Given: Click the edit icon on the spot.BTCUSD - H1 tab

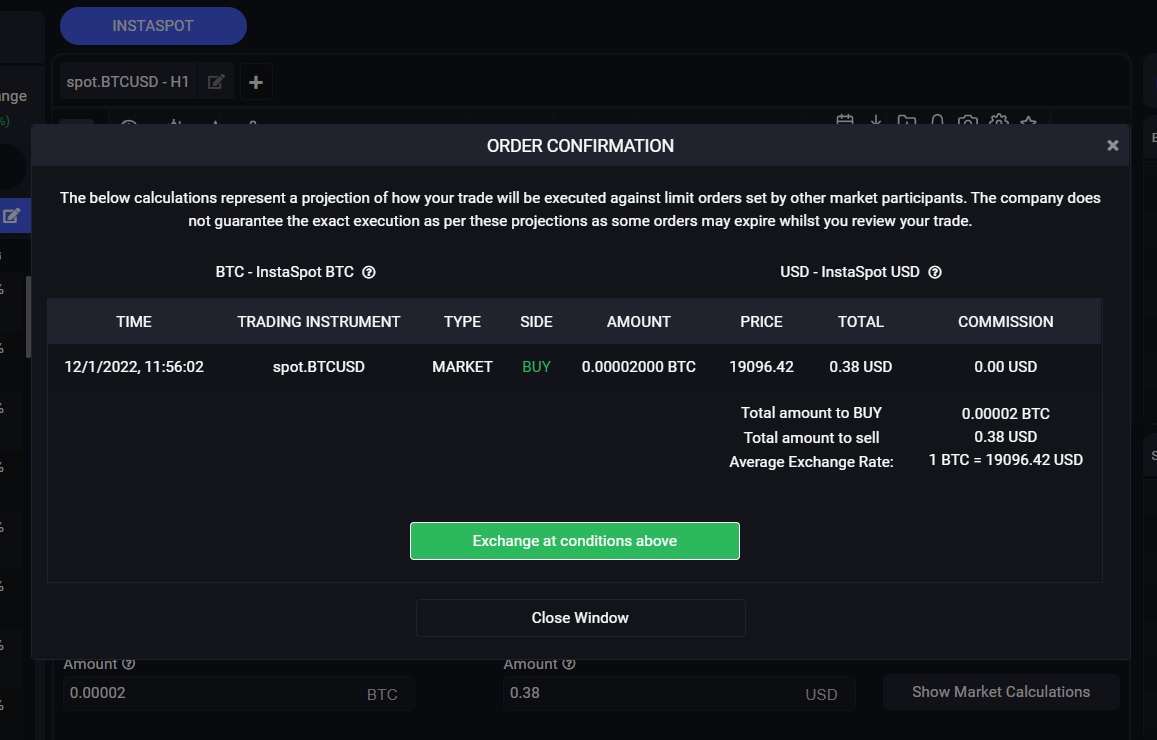Looking at the screenshot, I should click(x=216, y=82).
